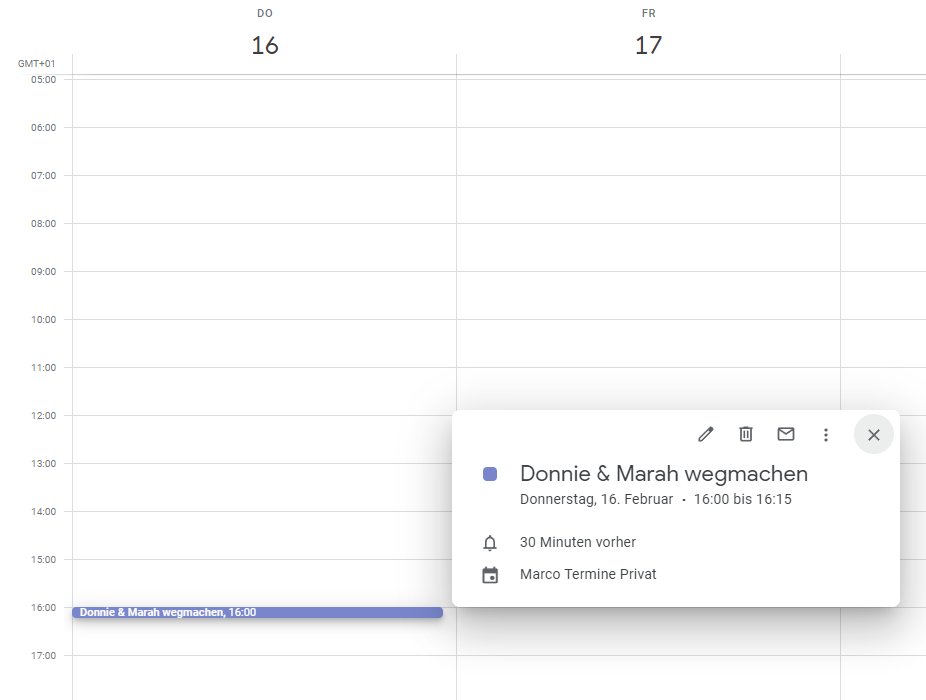The image size is (926, 700).
Task: Open the three-dot options menu
Action: pos(826,435)
